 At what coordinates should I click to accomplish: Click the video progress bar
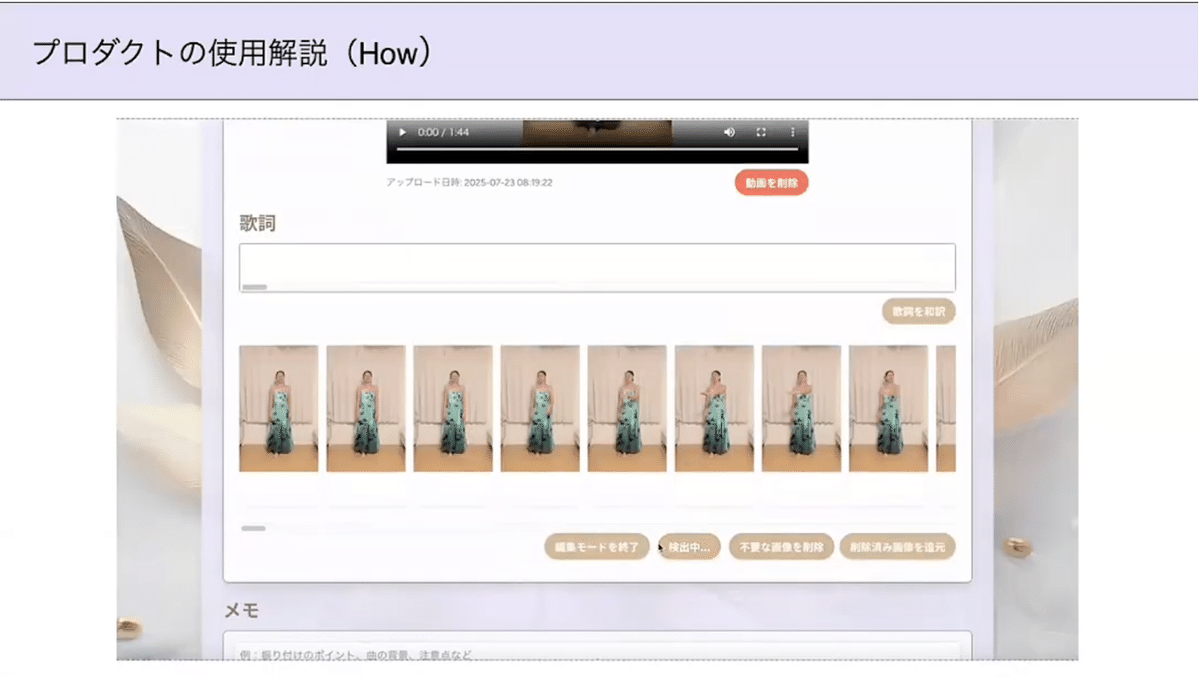(x=597, y=148)
